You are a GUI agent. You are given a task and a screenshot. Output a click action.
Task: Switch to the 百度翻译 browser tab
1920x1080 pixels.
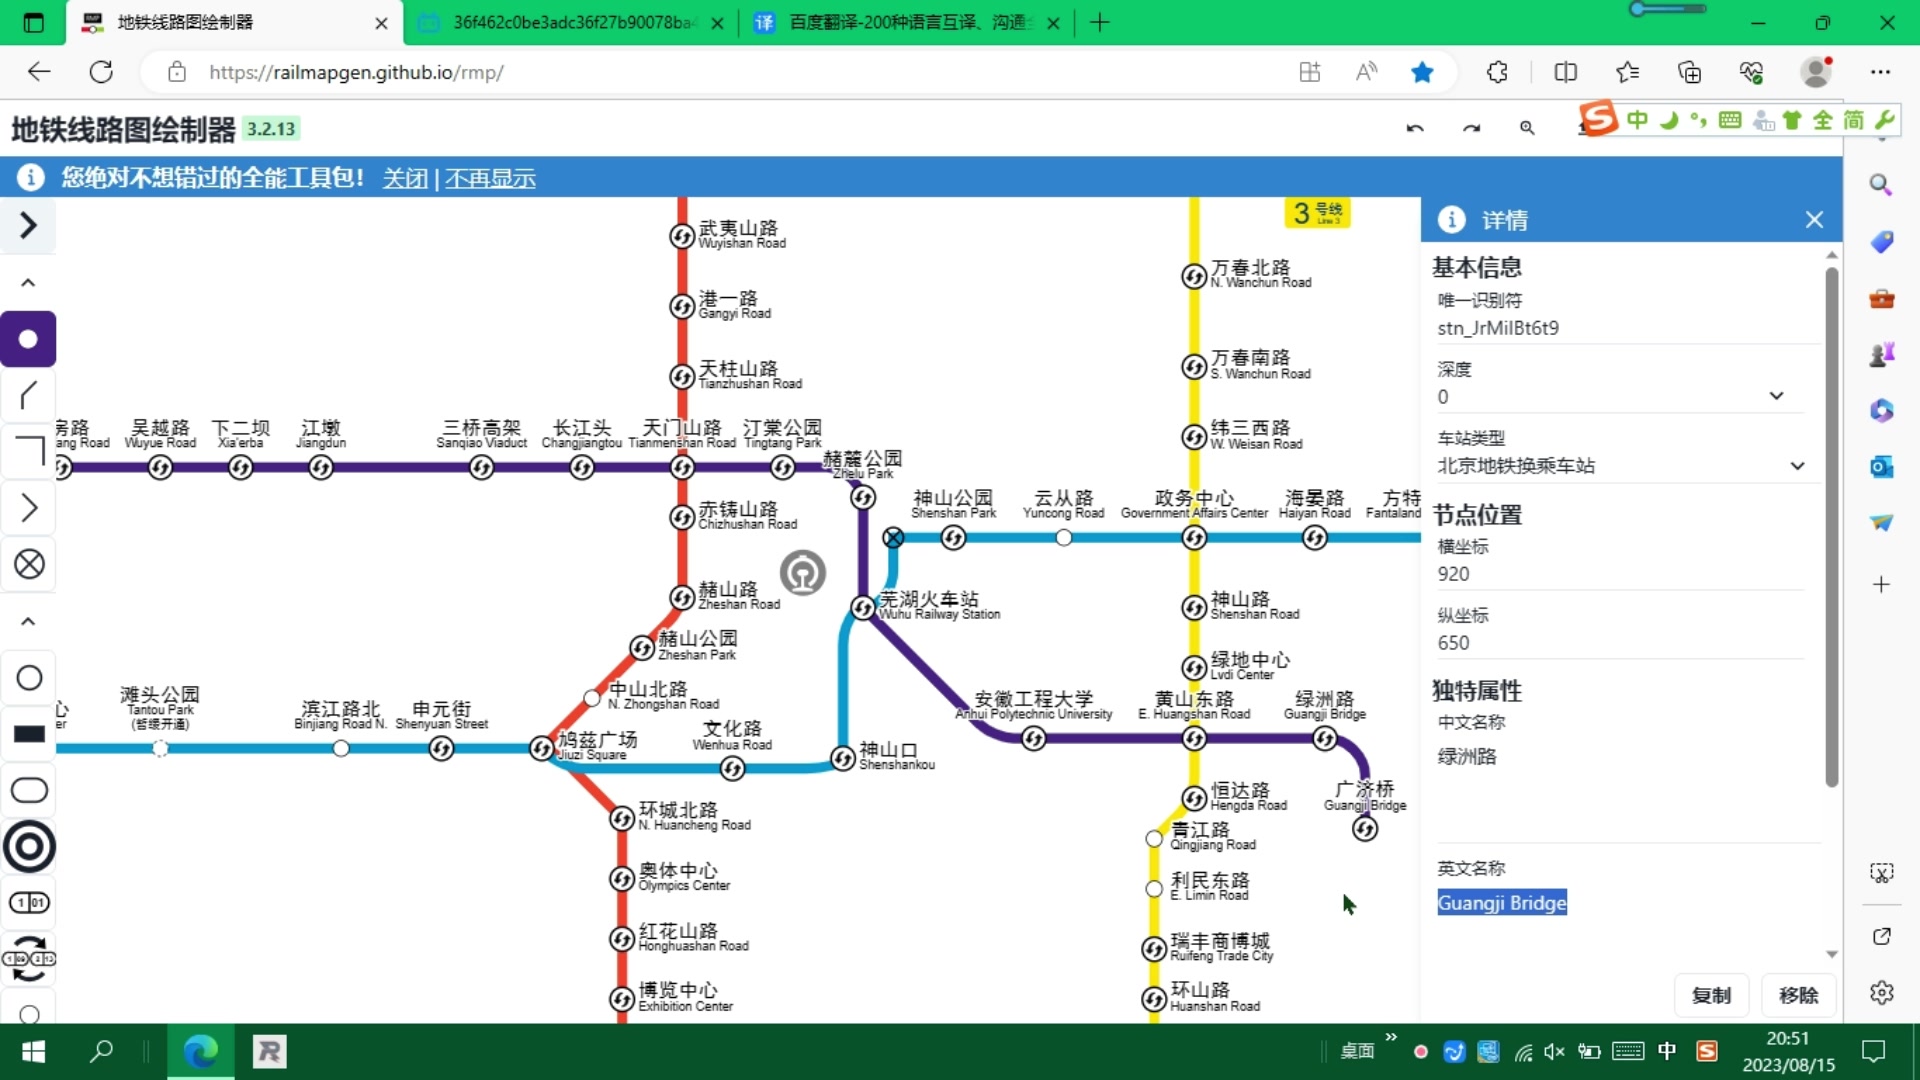pyautogui.click(x=900, y=22)
